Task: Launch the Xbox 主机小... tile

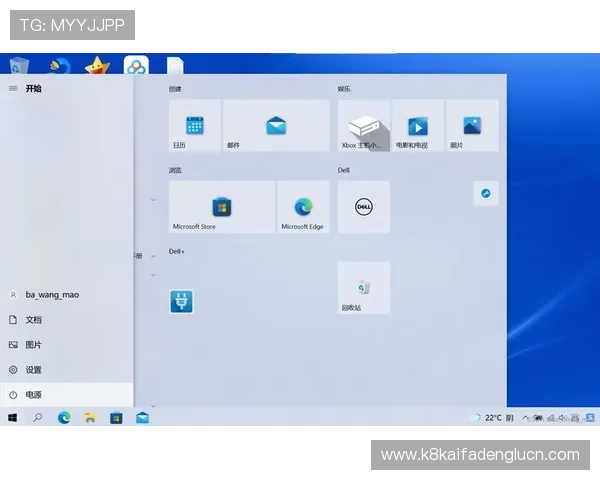Action: [364, 126]
